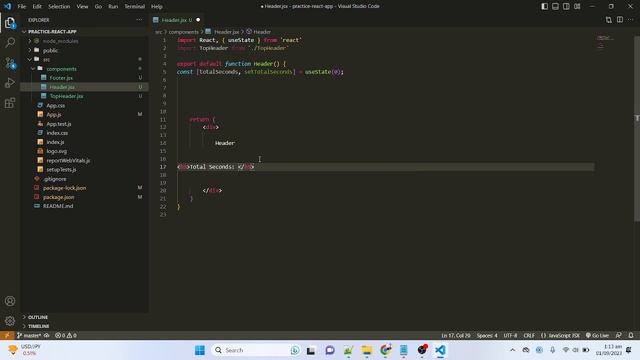Image resolution: width=640 pixels, height=360 pixels.
Task: Open logo.svg file
Action: point(56,151)
